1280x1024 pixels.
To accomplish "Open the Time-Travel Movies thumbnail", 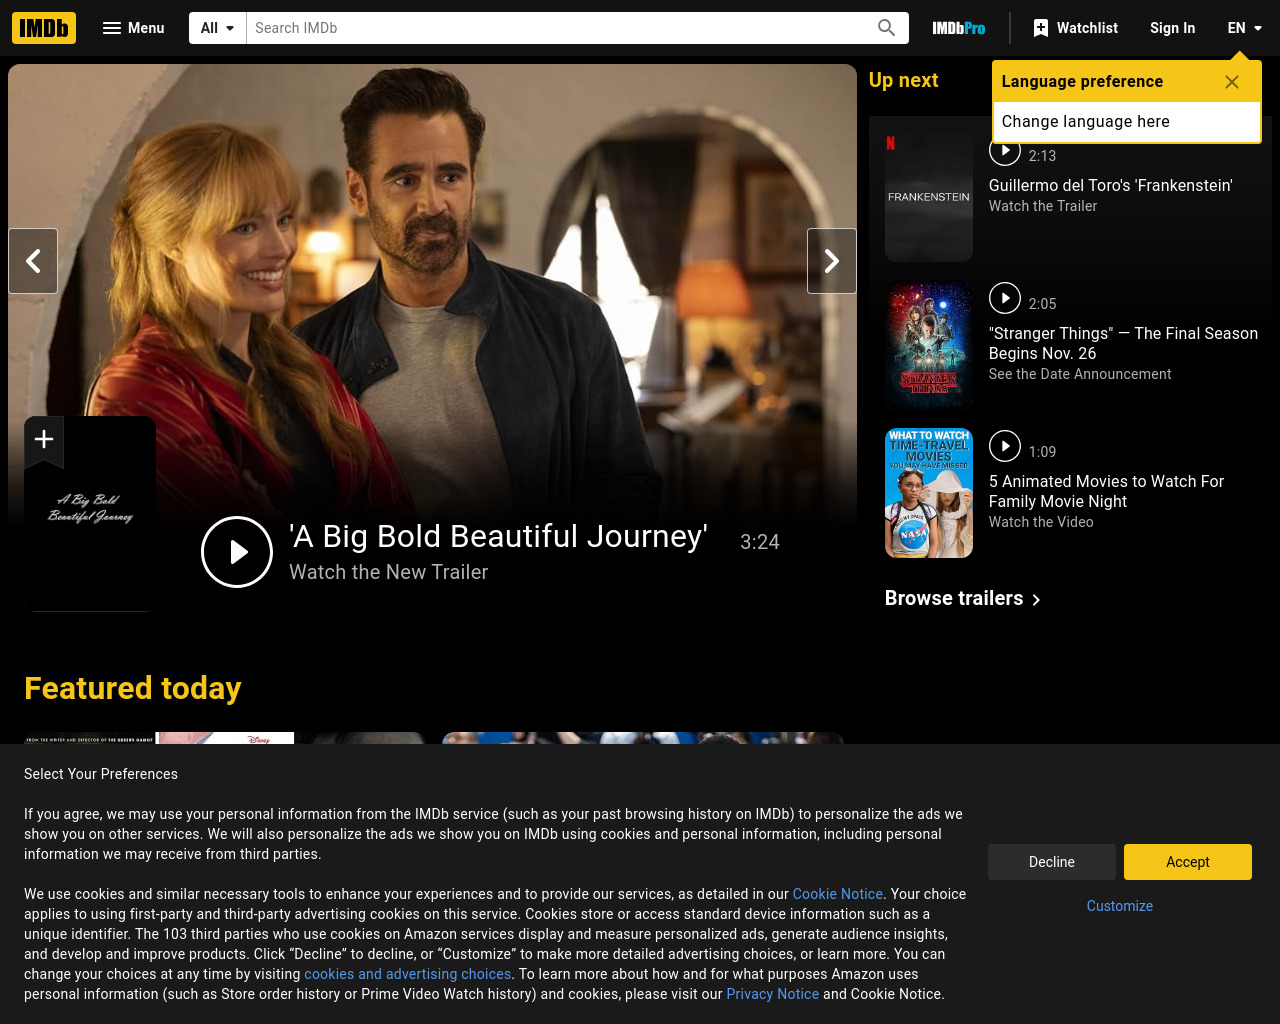I will (x=929, y=493).
